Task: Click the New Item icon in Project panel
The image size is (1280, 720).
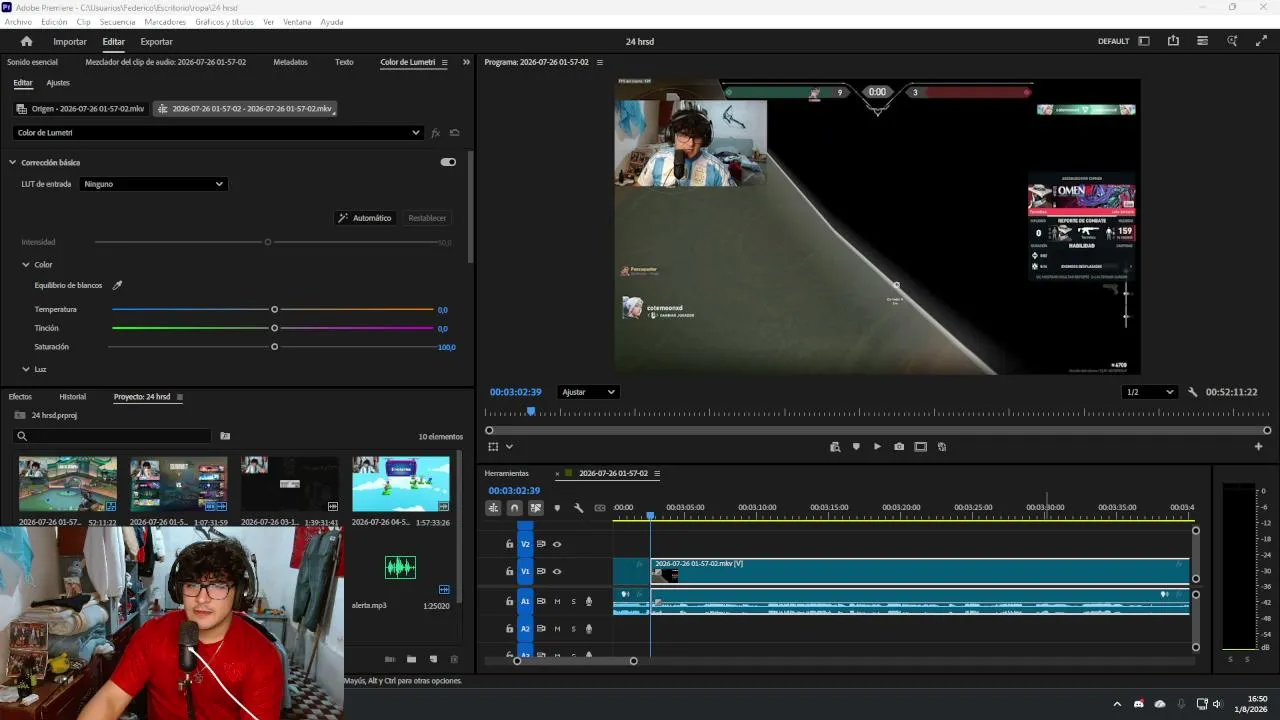Action: coord(433,659)
